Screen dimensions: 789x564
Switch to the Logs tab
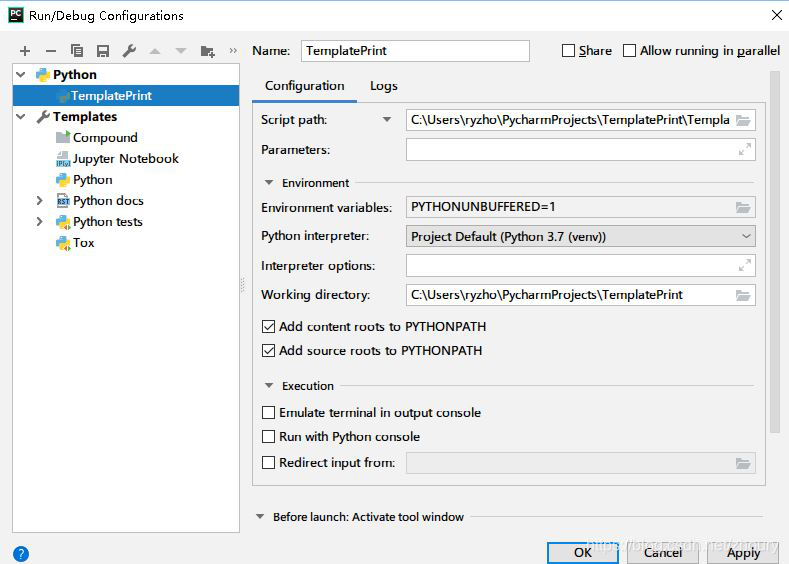[384, 86]
